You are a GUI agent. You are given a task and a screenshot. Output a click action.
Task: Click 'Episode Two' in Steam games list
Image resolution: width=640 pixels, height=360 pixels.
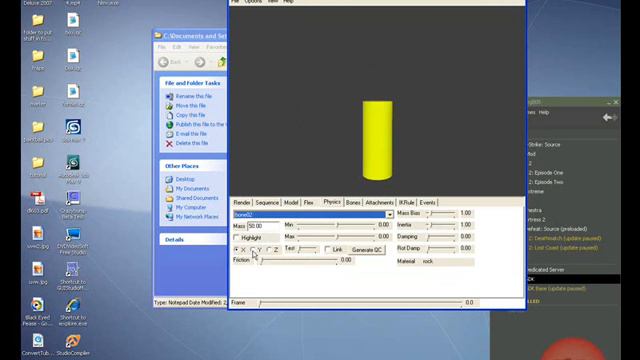[546, 182]
